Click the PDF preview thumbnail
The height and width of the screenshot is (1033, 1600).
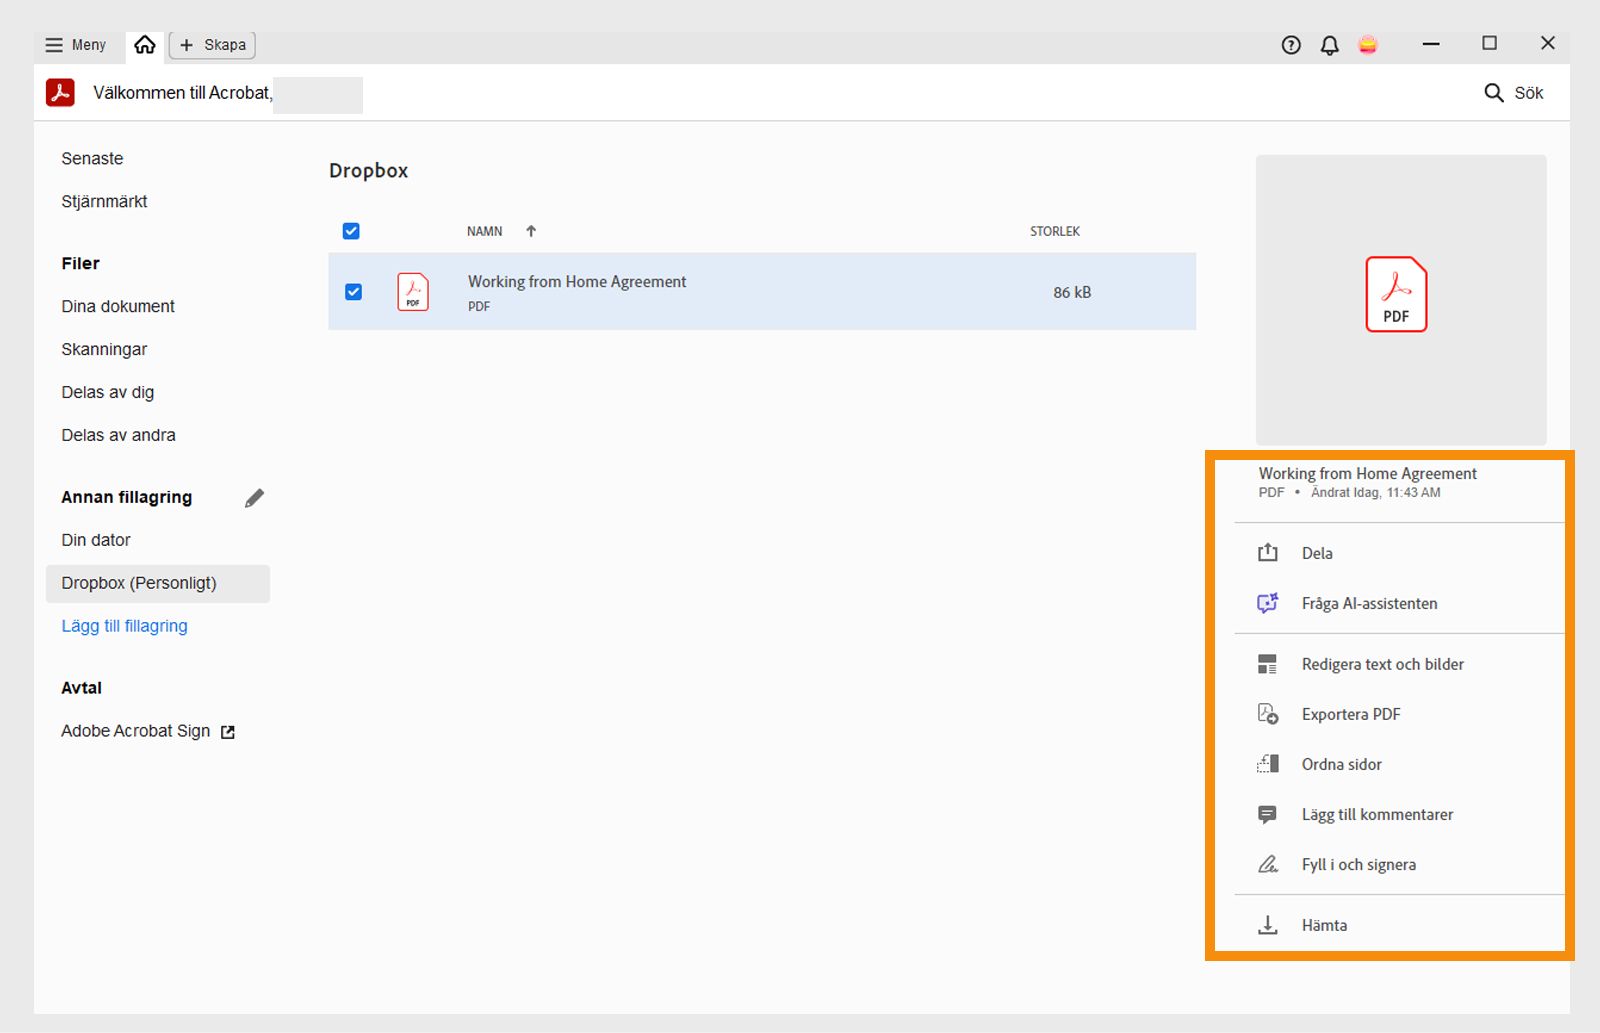click(x=1397, y=295)
